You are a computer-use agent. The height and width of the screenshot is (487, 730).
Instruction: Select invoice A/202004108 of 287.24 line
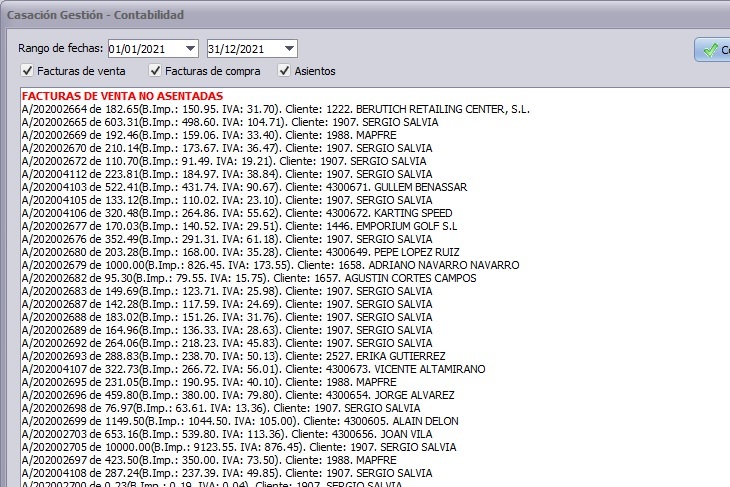coord(227,474)
